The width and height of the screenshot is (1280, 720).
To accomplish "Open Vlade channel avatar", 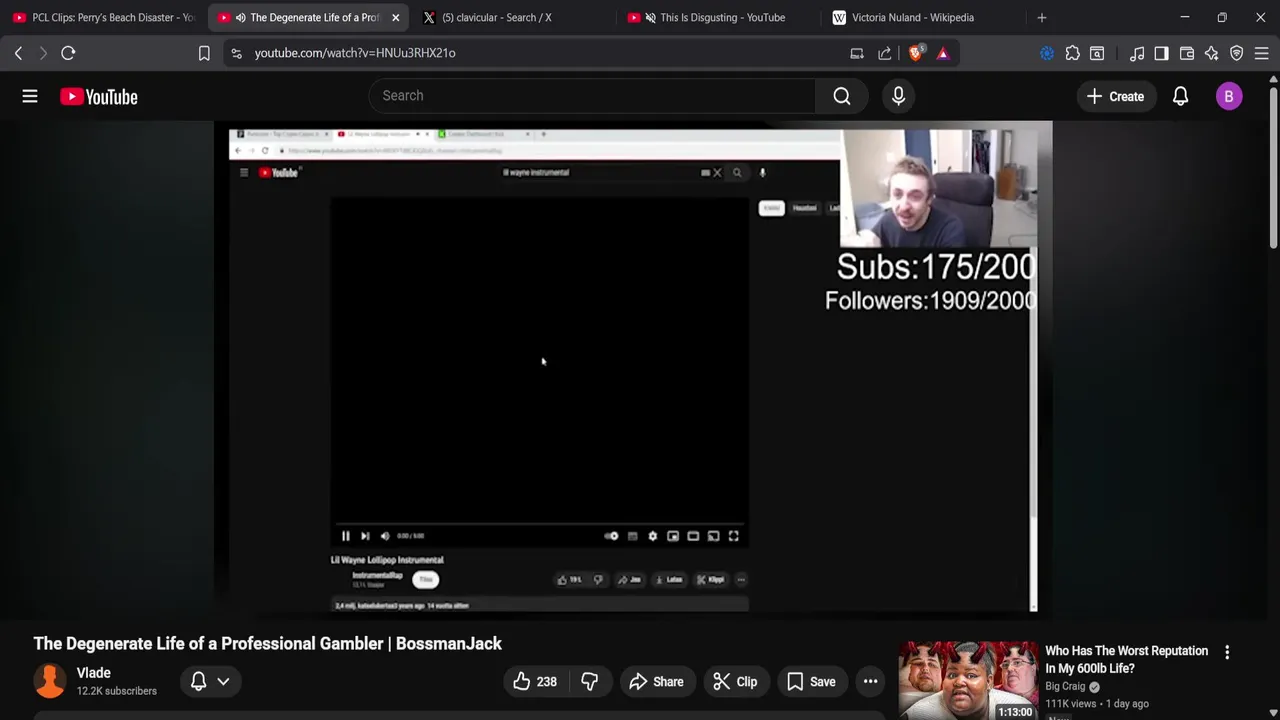I will (x=50, y=681).
